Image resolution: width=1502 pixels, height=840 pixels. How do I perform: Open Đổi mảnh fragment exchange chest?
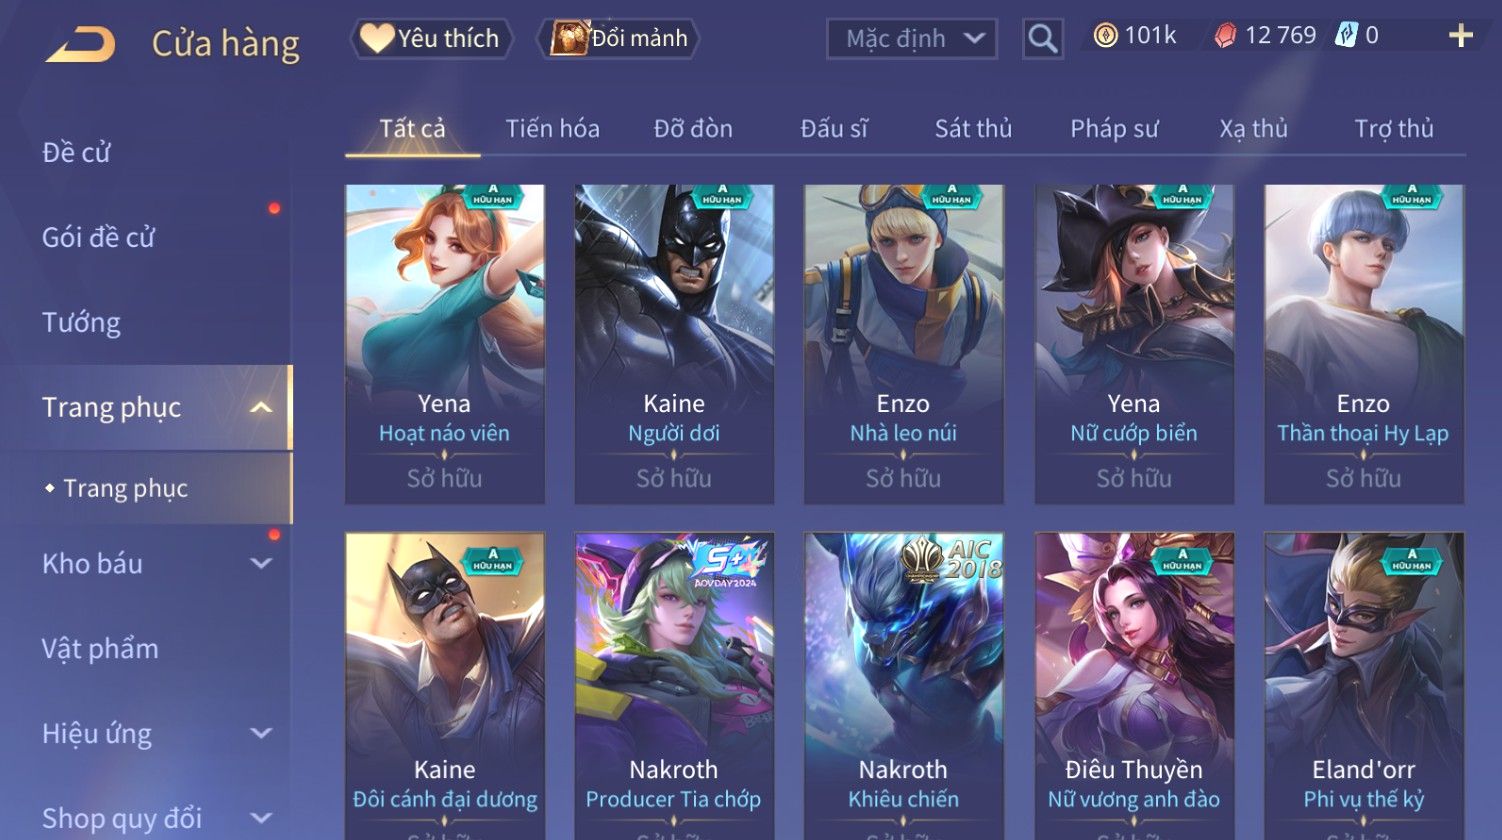618,38
